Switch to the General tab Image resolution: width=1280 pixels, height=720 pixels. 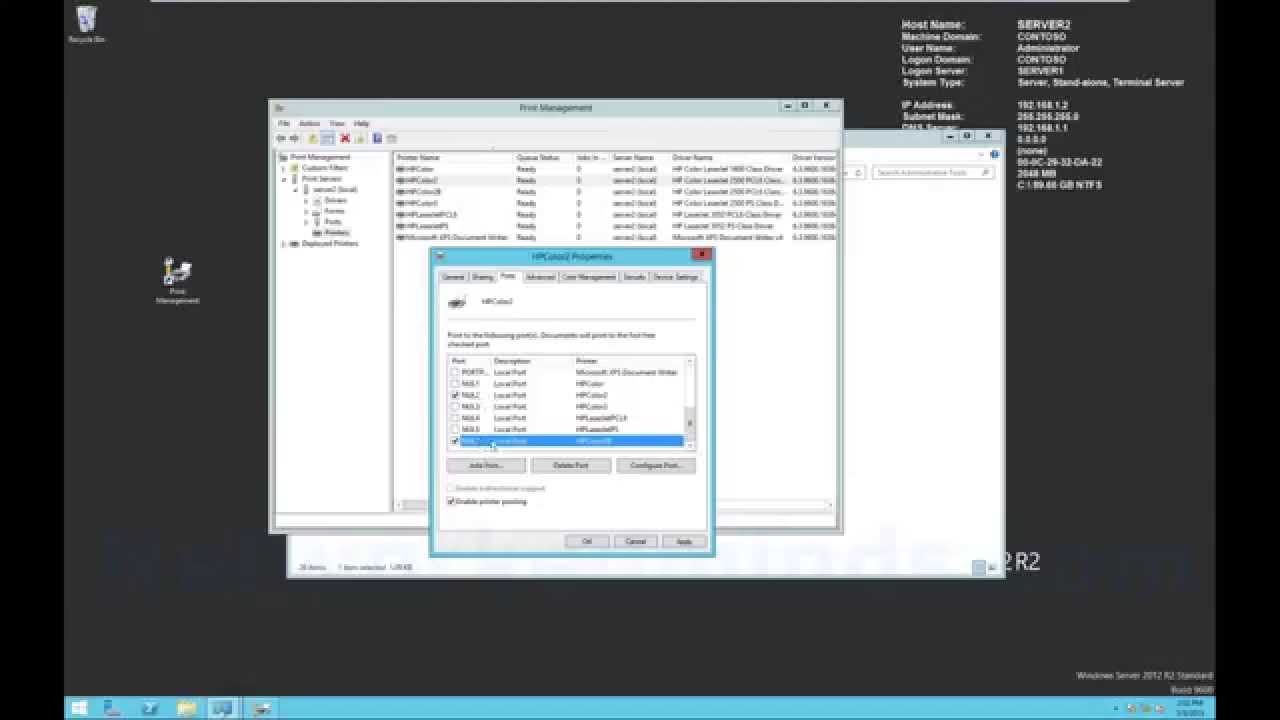(453, 277)
